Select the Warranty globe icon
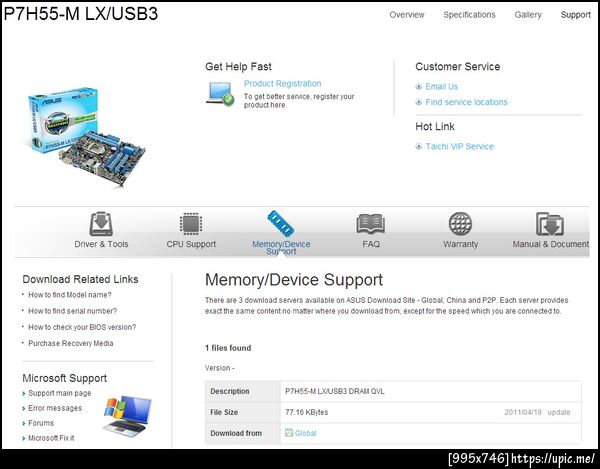Viewport: 600px width, 469px height. (460, 224)
